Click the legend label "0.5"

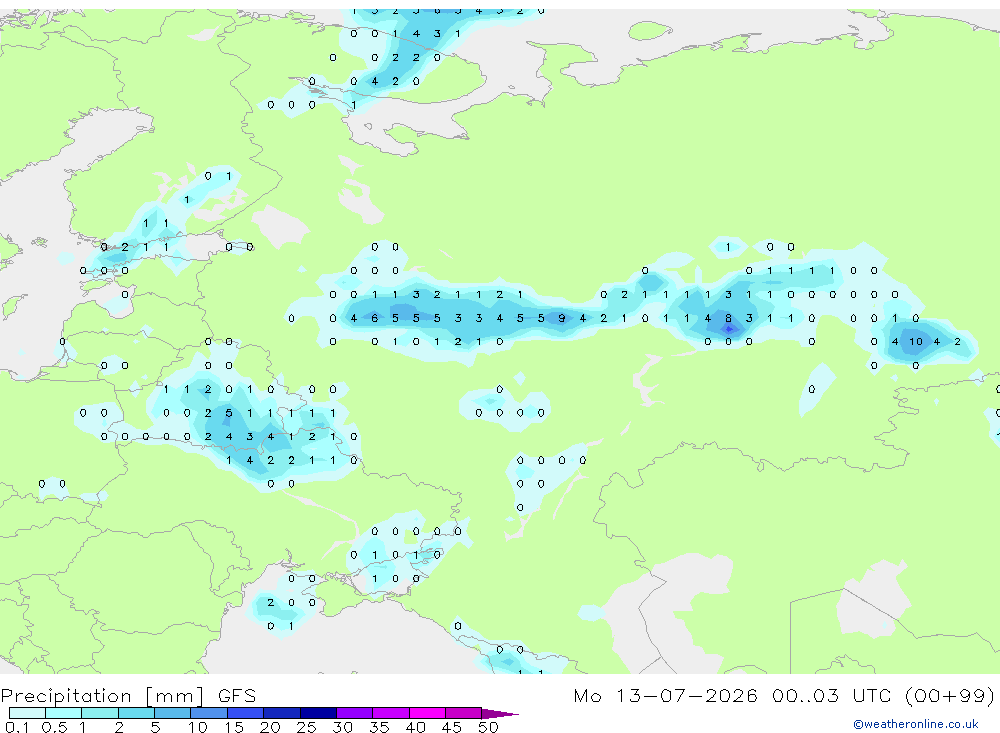tap(54, 727)
